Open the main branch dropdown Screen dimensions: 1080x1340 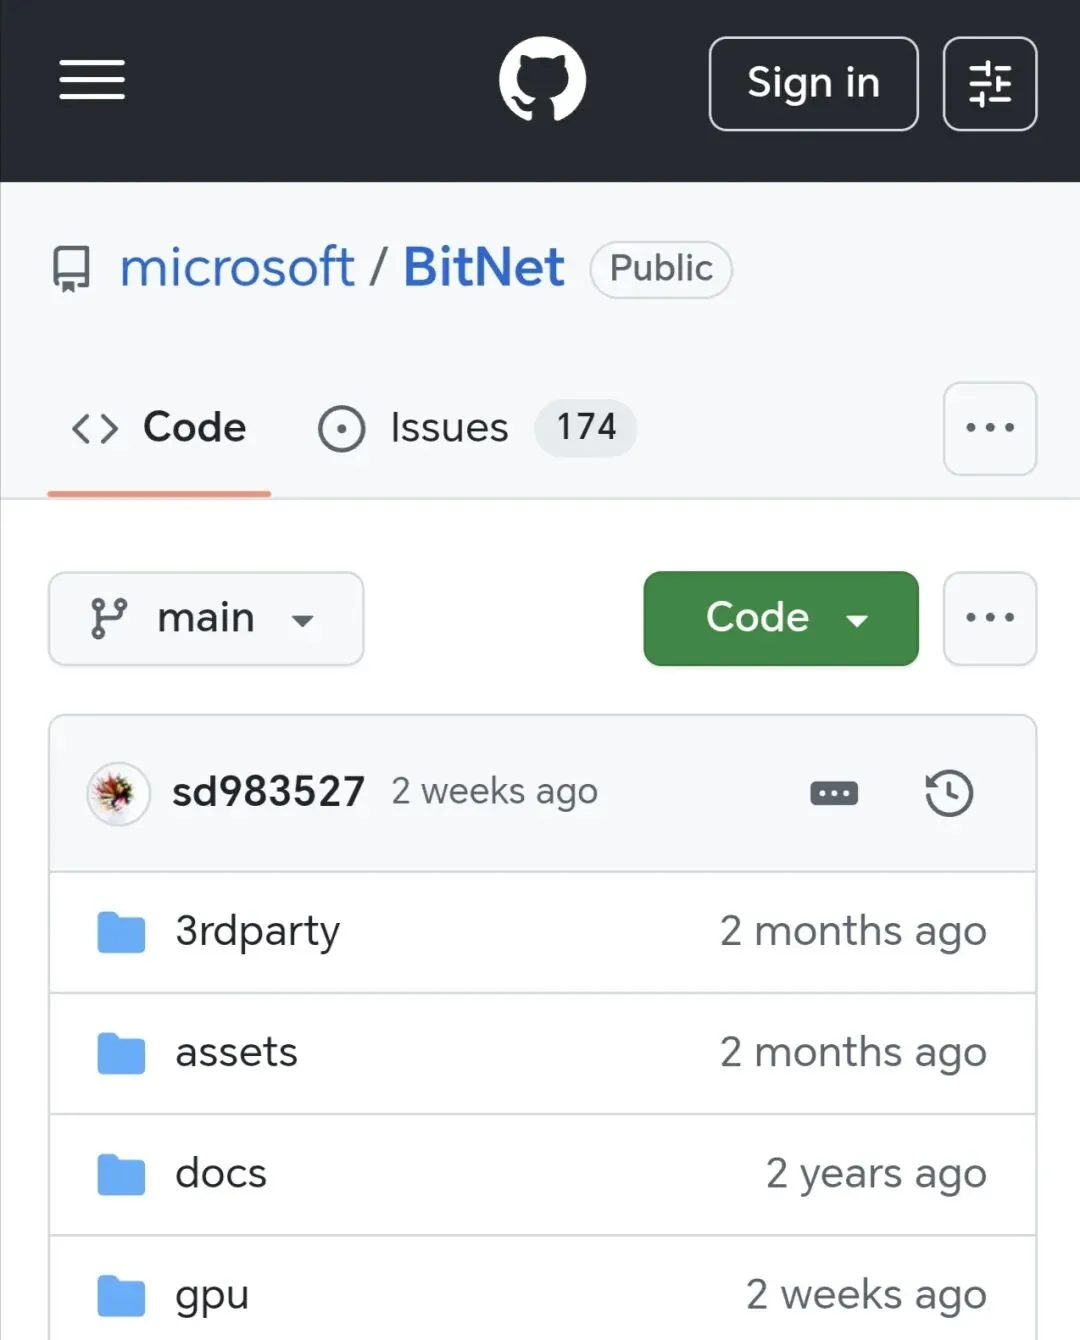(x=206, y=619)
